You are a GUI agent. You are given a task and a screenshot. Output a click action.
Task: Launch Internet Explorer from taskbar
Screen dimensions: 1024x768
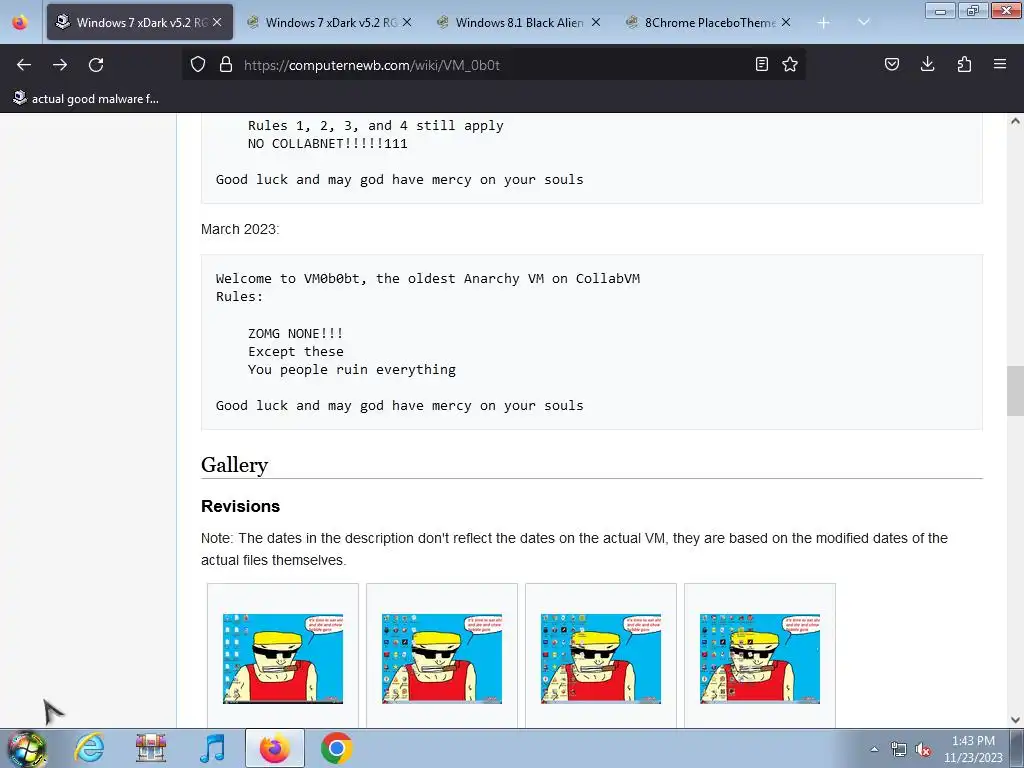coord(89,748)
